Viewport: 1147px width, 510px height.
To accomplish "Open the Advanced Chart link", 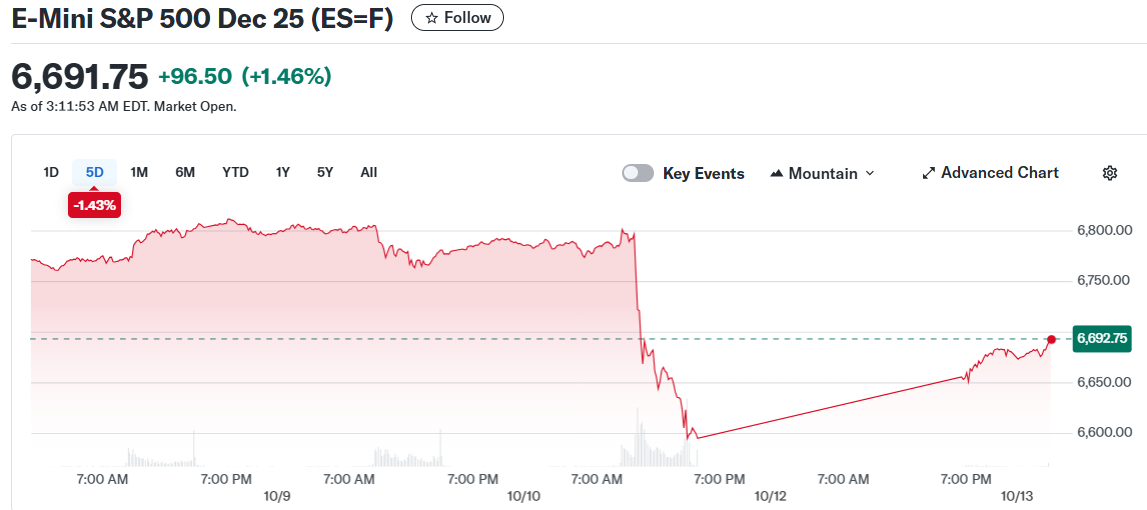I will [x=999, y=173].
